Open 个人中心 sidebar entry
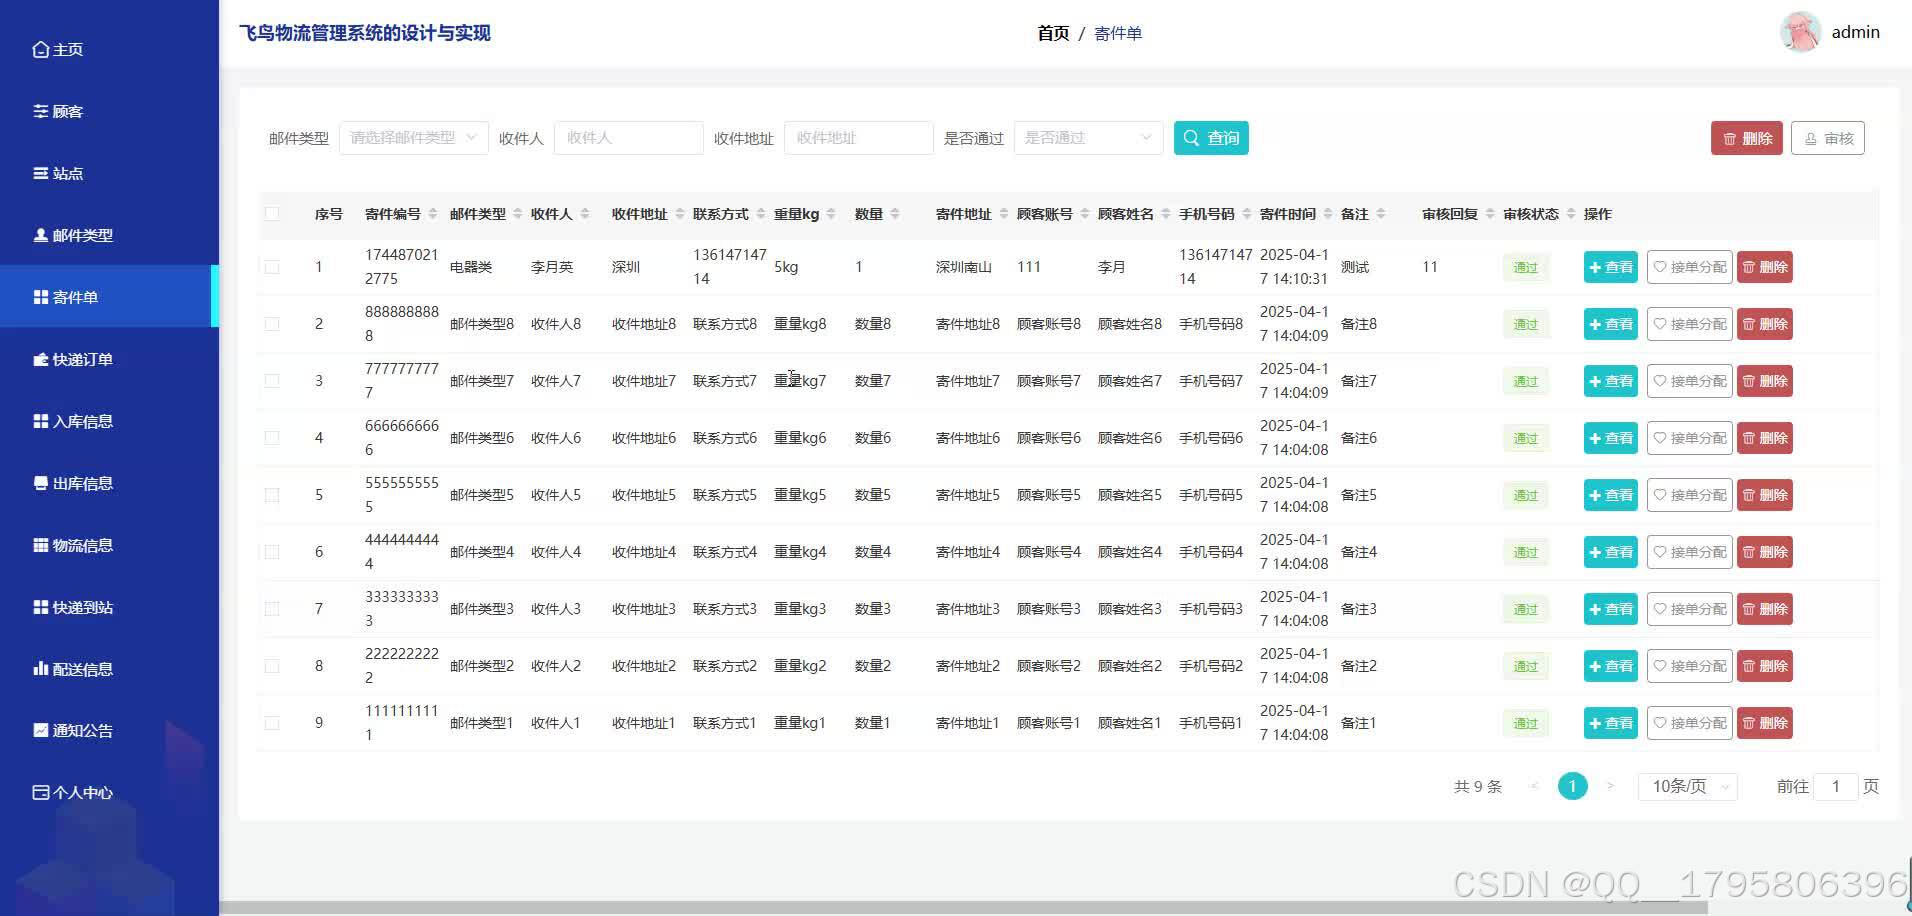This screenshot has height=916, width=1912. point(73,792)
